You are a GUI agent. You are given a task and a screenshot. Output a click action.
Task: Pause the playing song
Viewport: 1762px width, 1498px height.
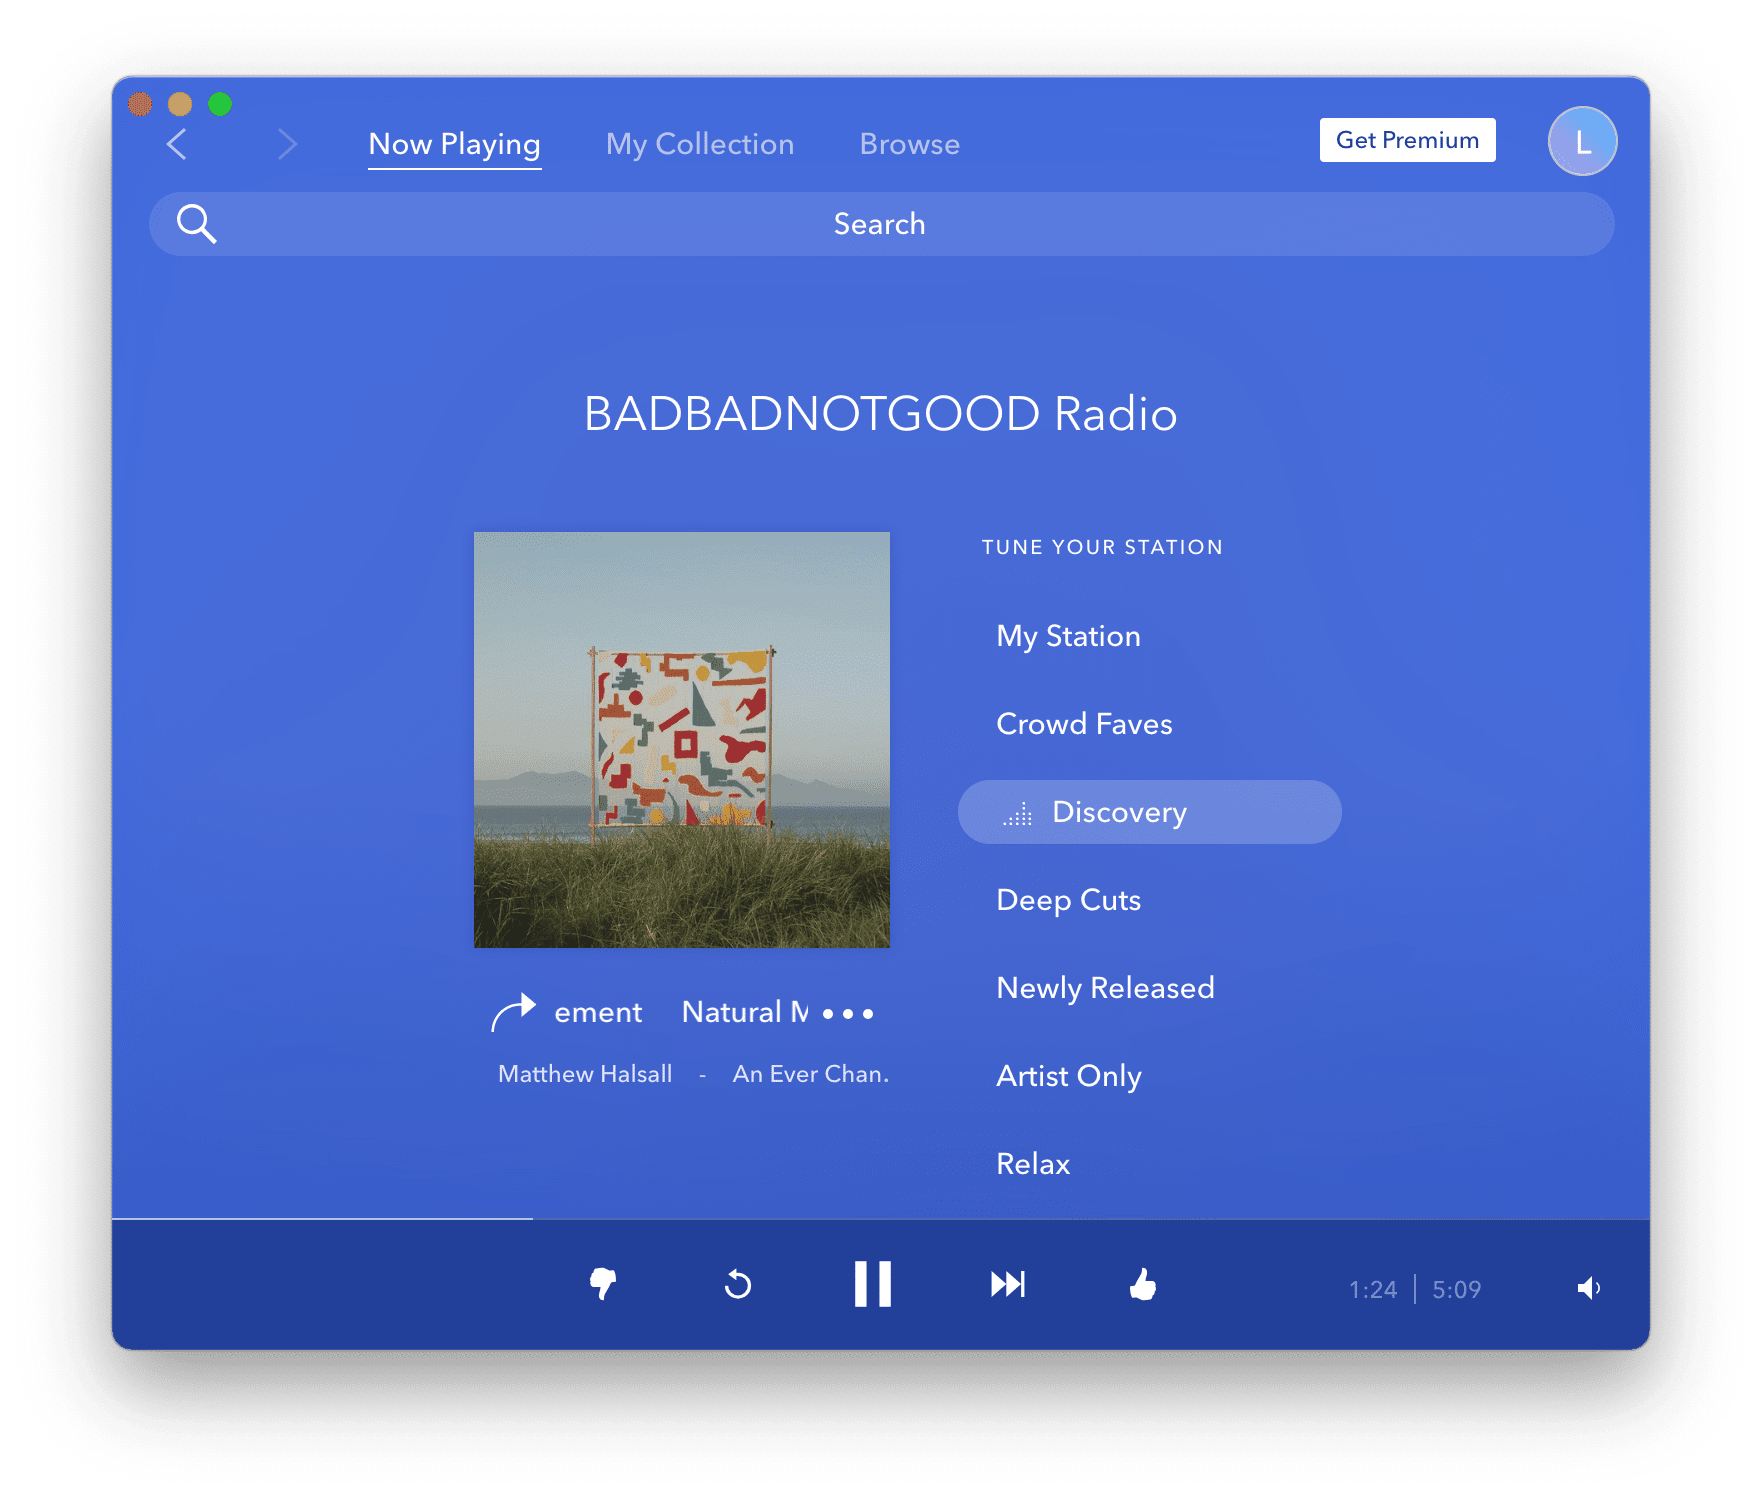873,1284
